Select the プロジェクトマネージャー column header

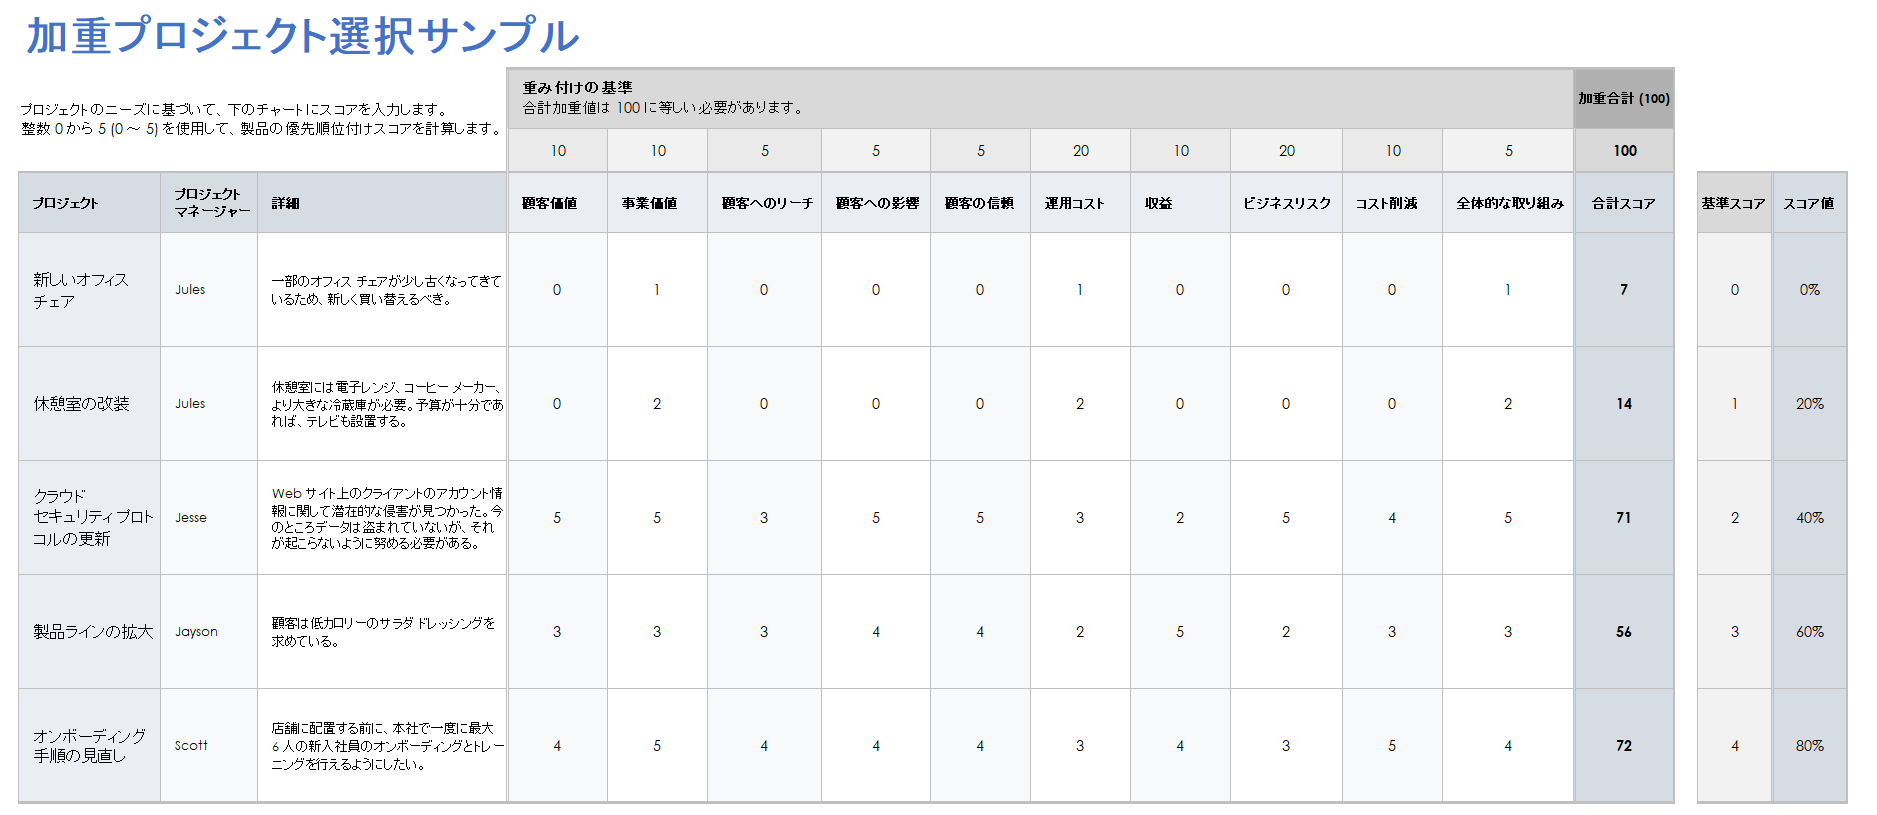[209, 203]
